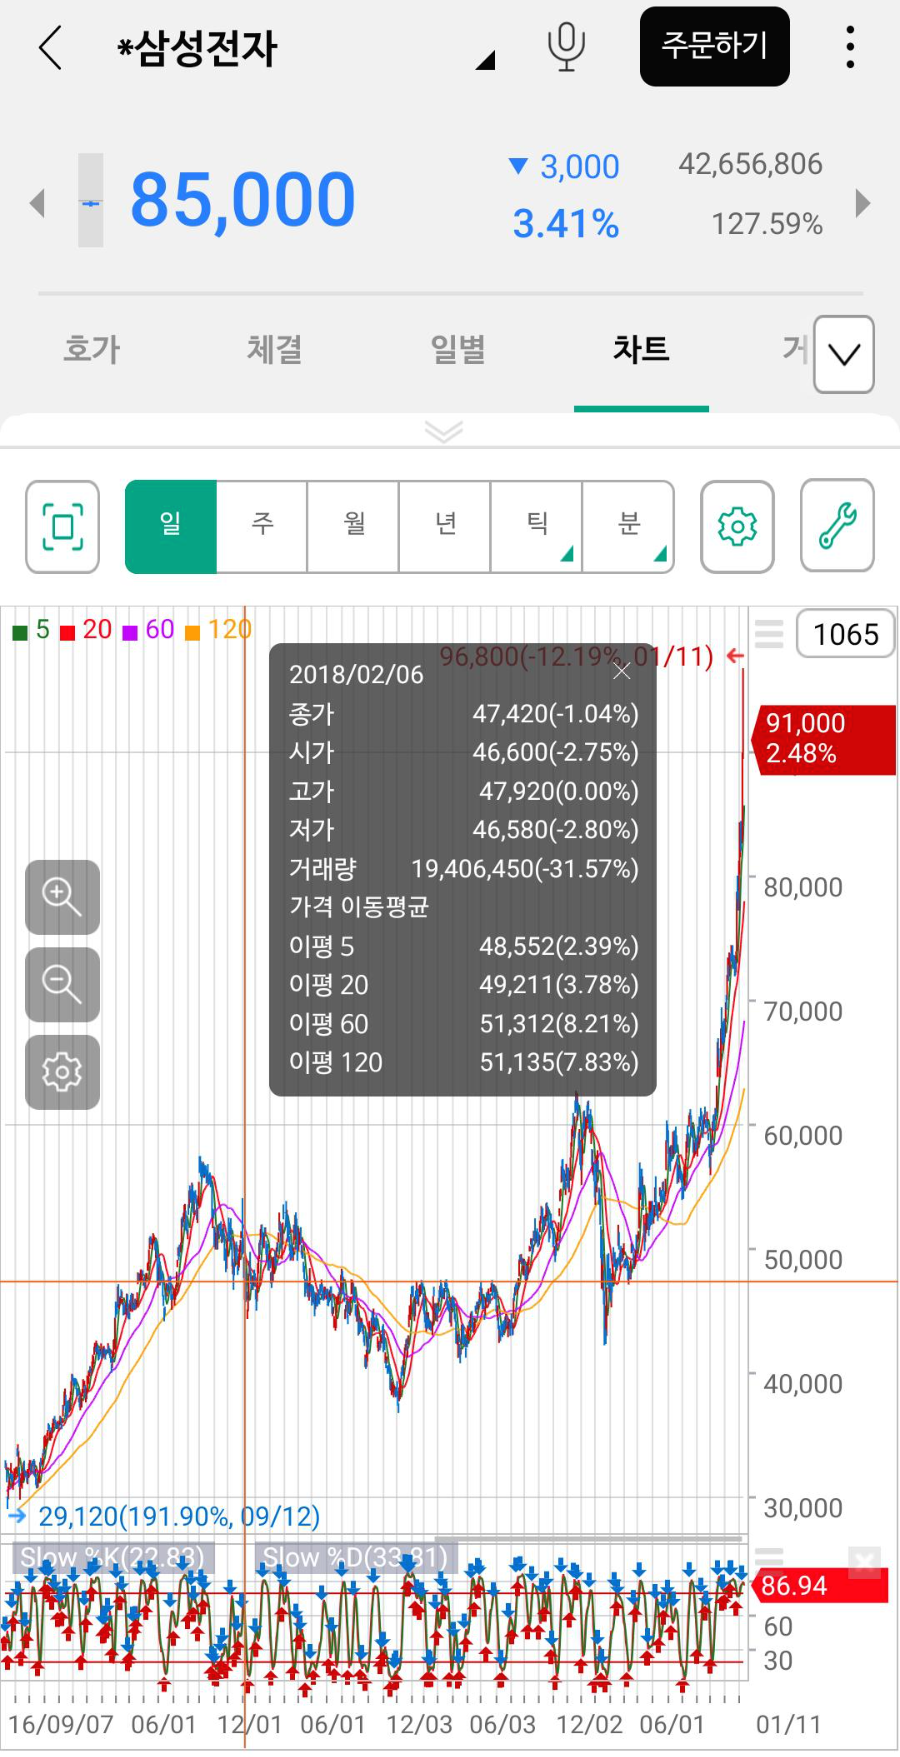Open chart settings green gear icon
900x1757 pixels.
pos(737,526)
